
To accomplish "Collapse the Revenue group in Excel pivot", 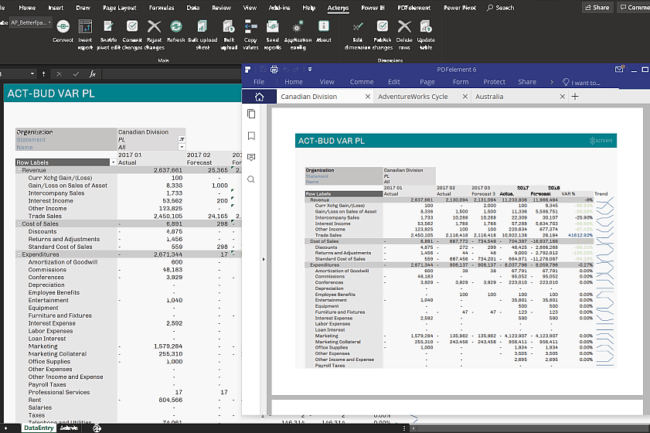I will click(19, 170).
